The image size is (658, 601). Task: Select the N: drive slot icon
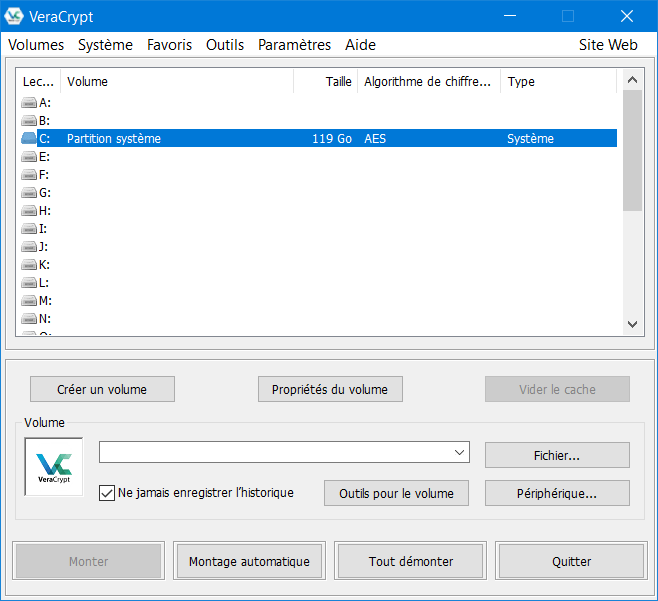pyautogui.click(x=29, y=319)
